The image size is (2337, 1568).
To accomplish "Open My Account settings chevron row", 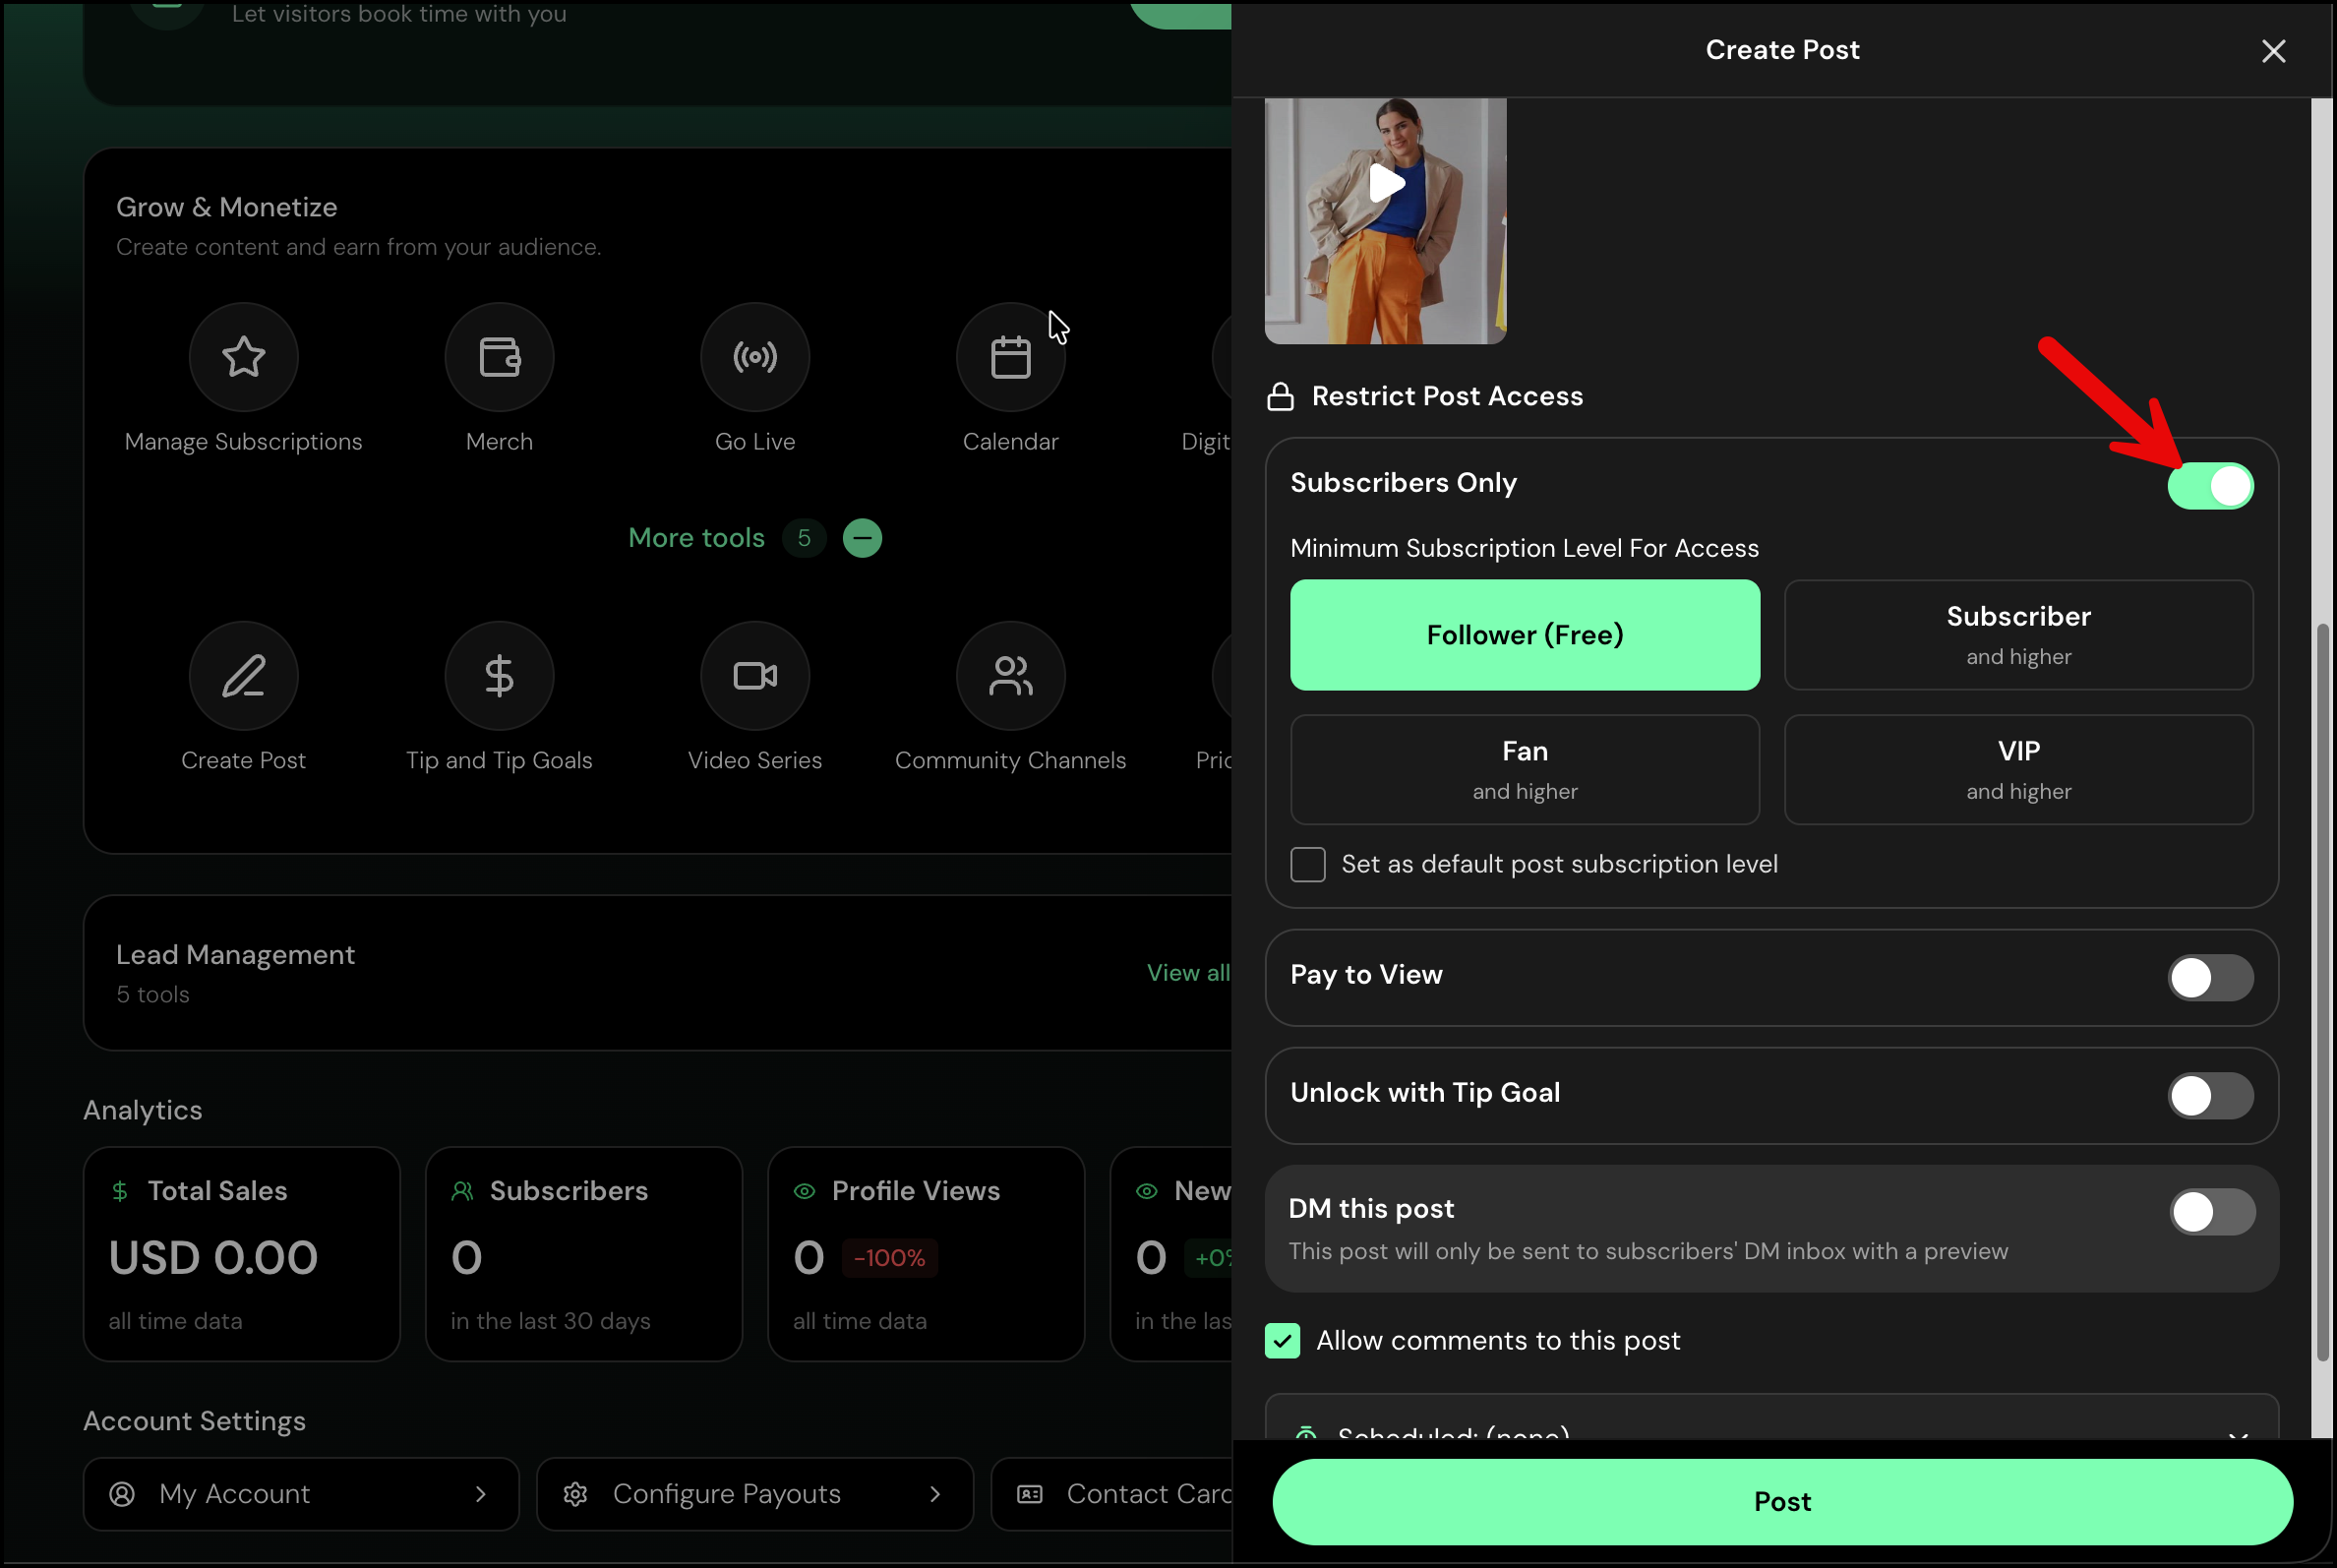I will [301, 1494].
